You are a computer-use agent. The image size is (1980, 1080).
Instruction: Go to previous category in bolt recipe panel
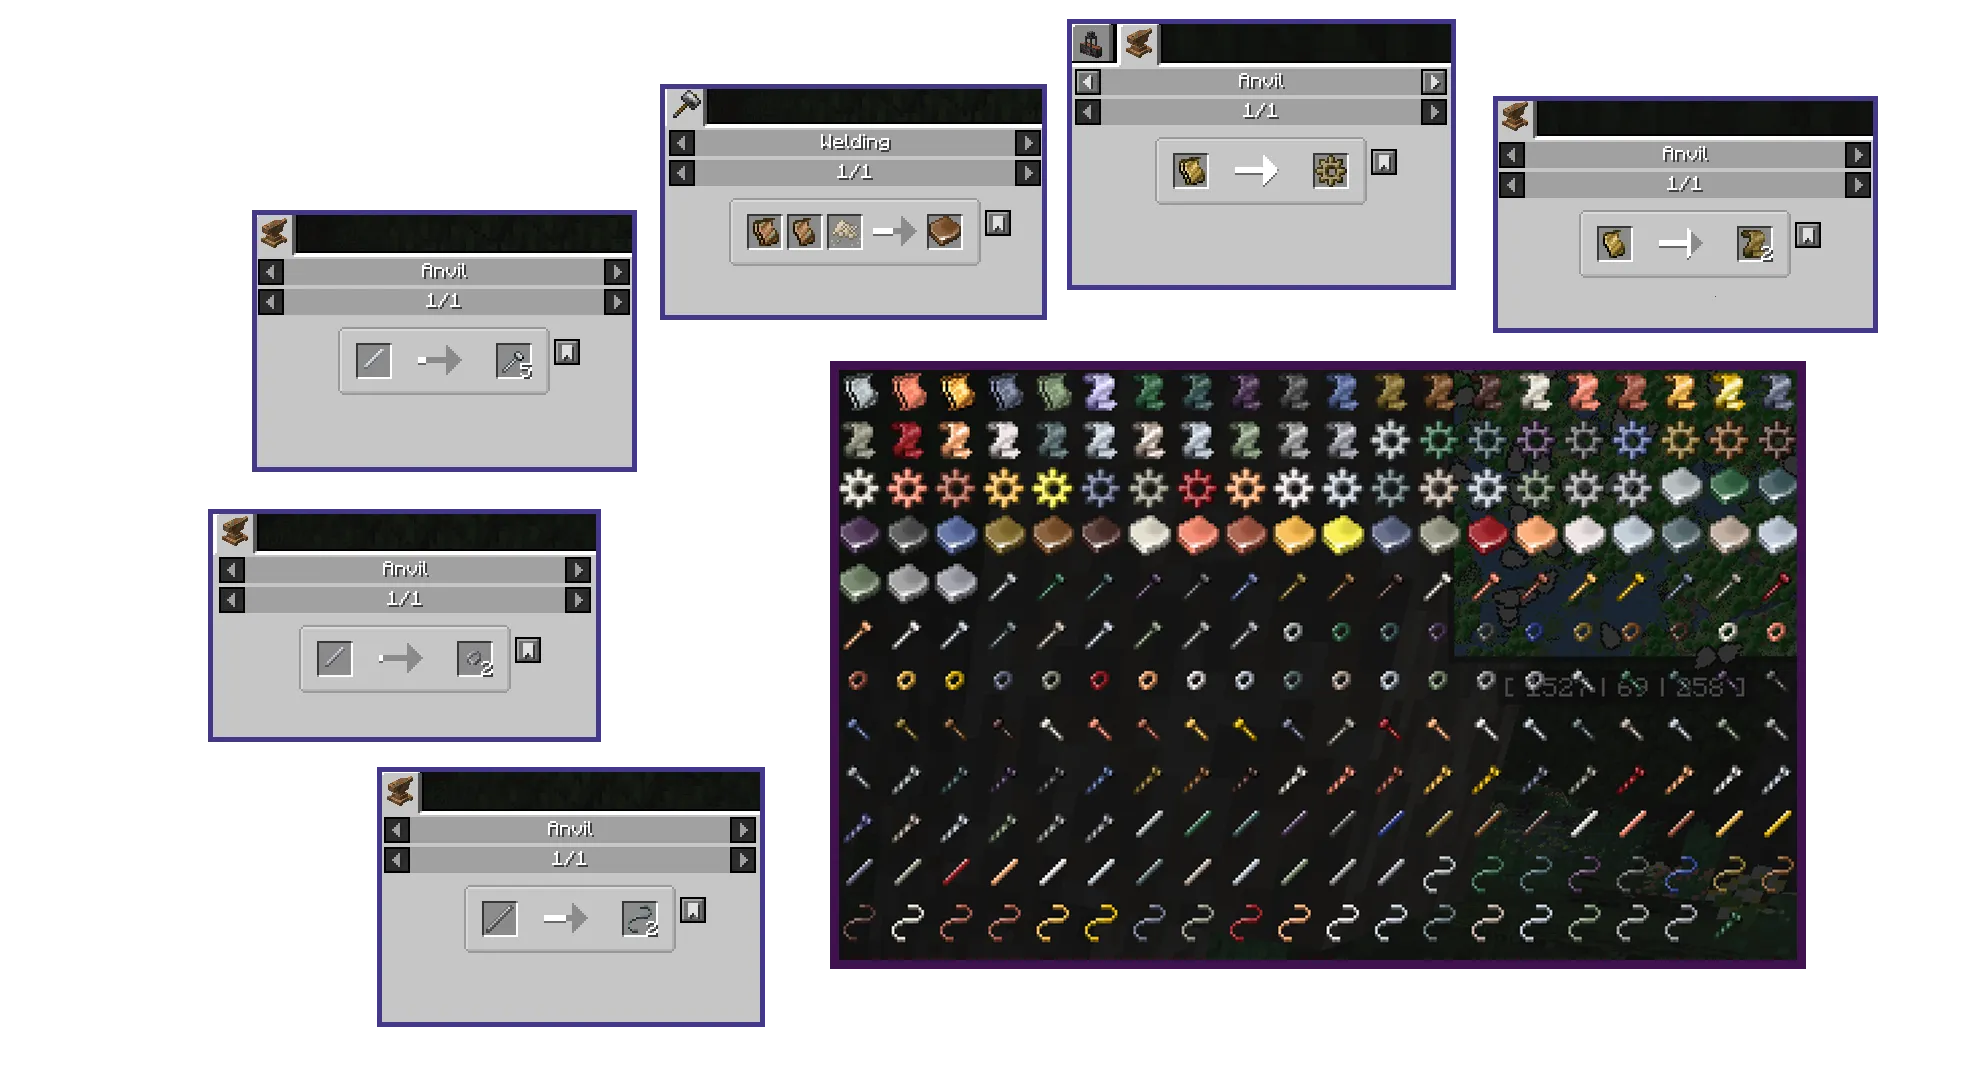(271, 272)
